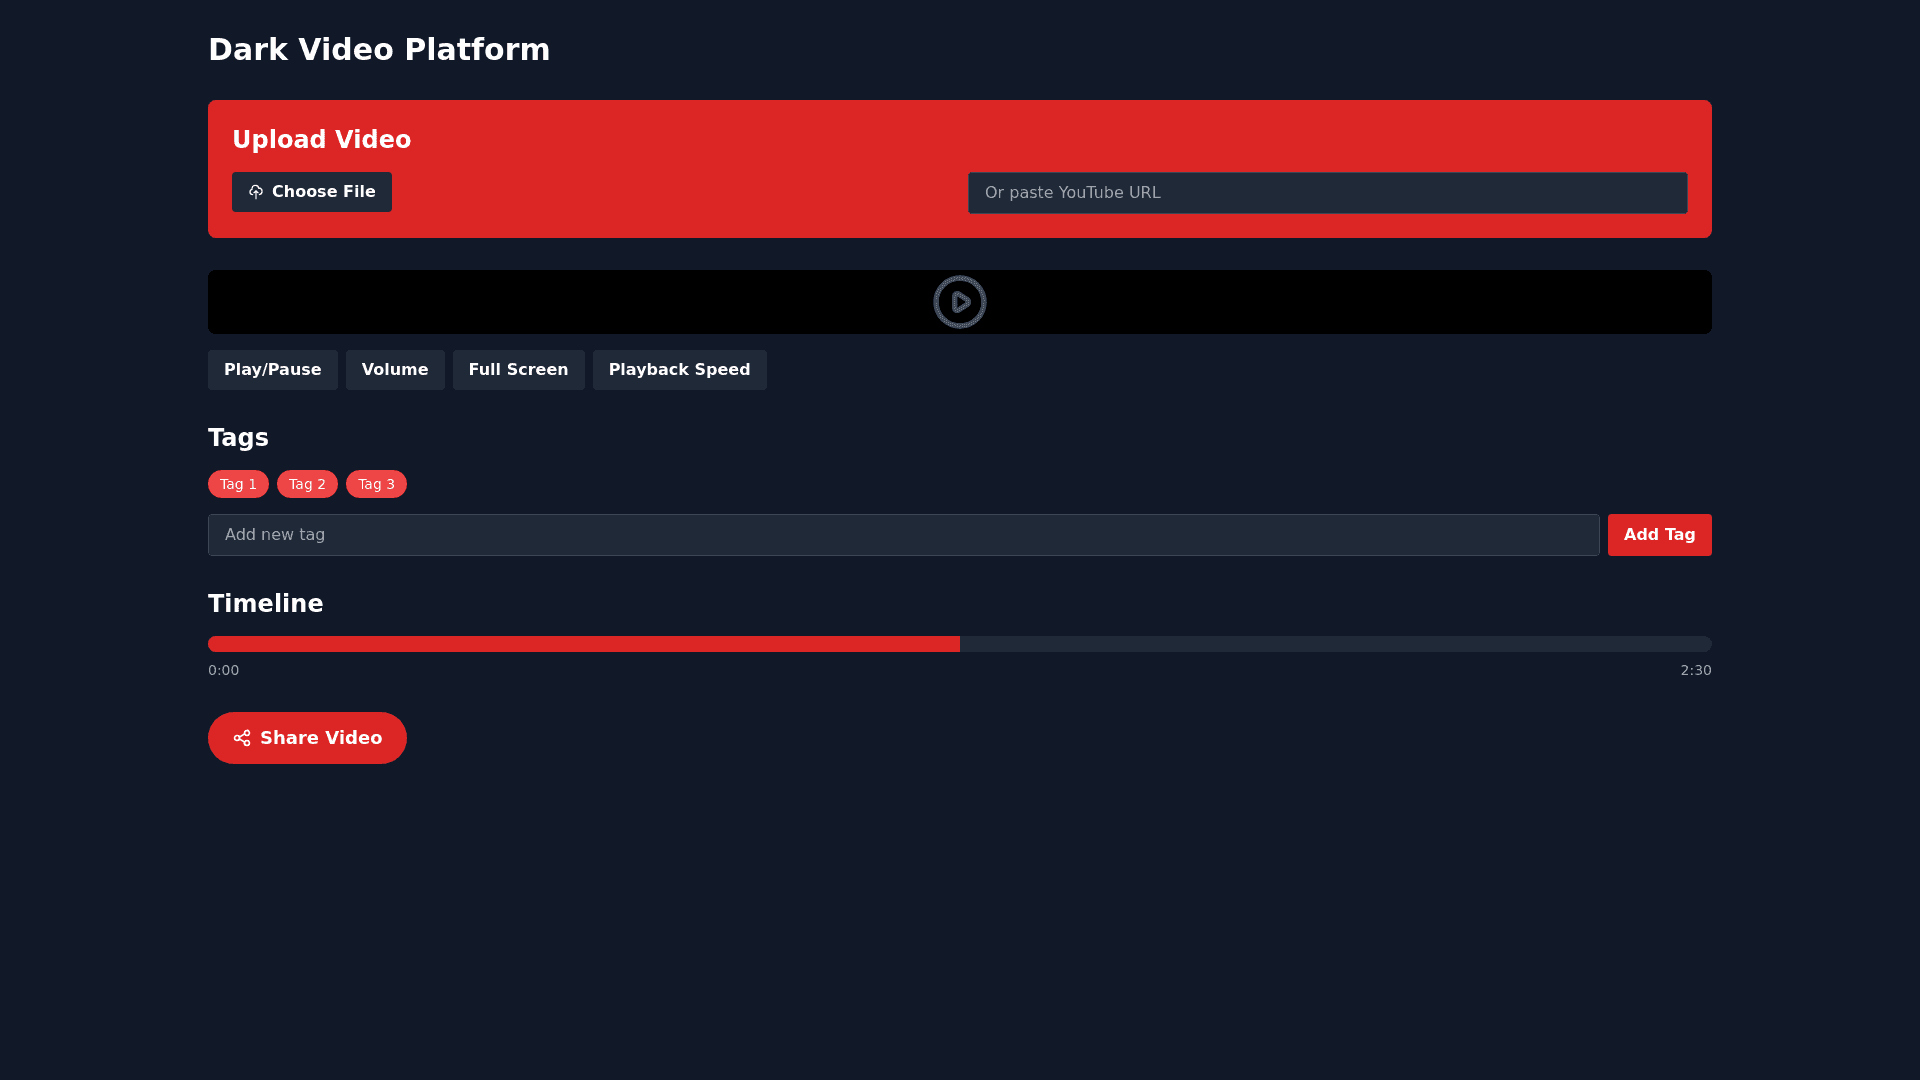Select the Tag 1 chip
Image resolution: width=1920 pixels, height=1080 pixels.
pyautogui.click(x=238, y=484)
